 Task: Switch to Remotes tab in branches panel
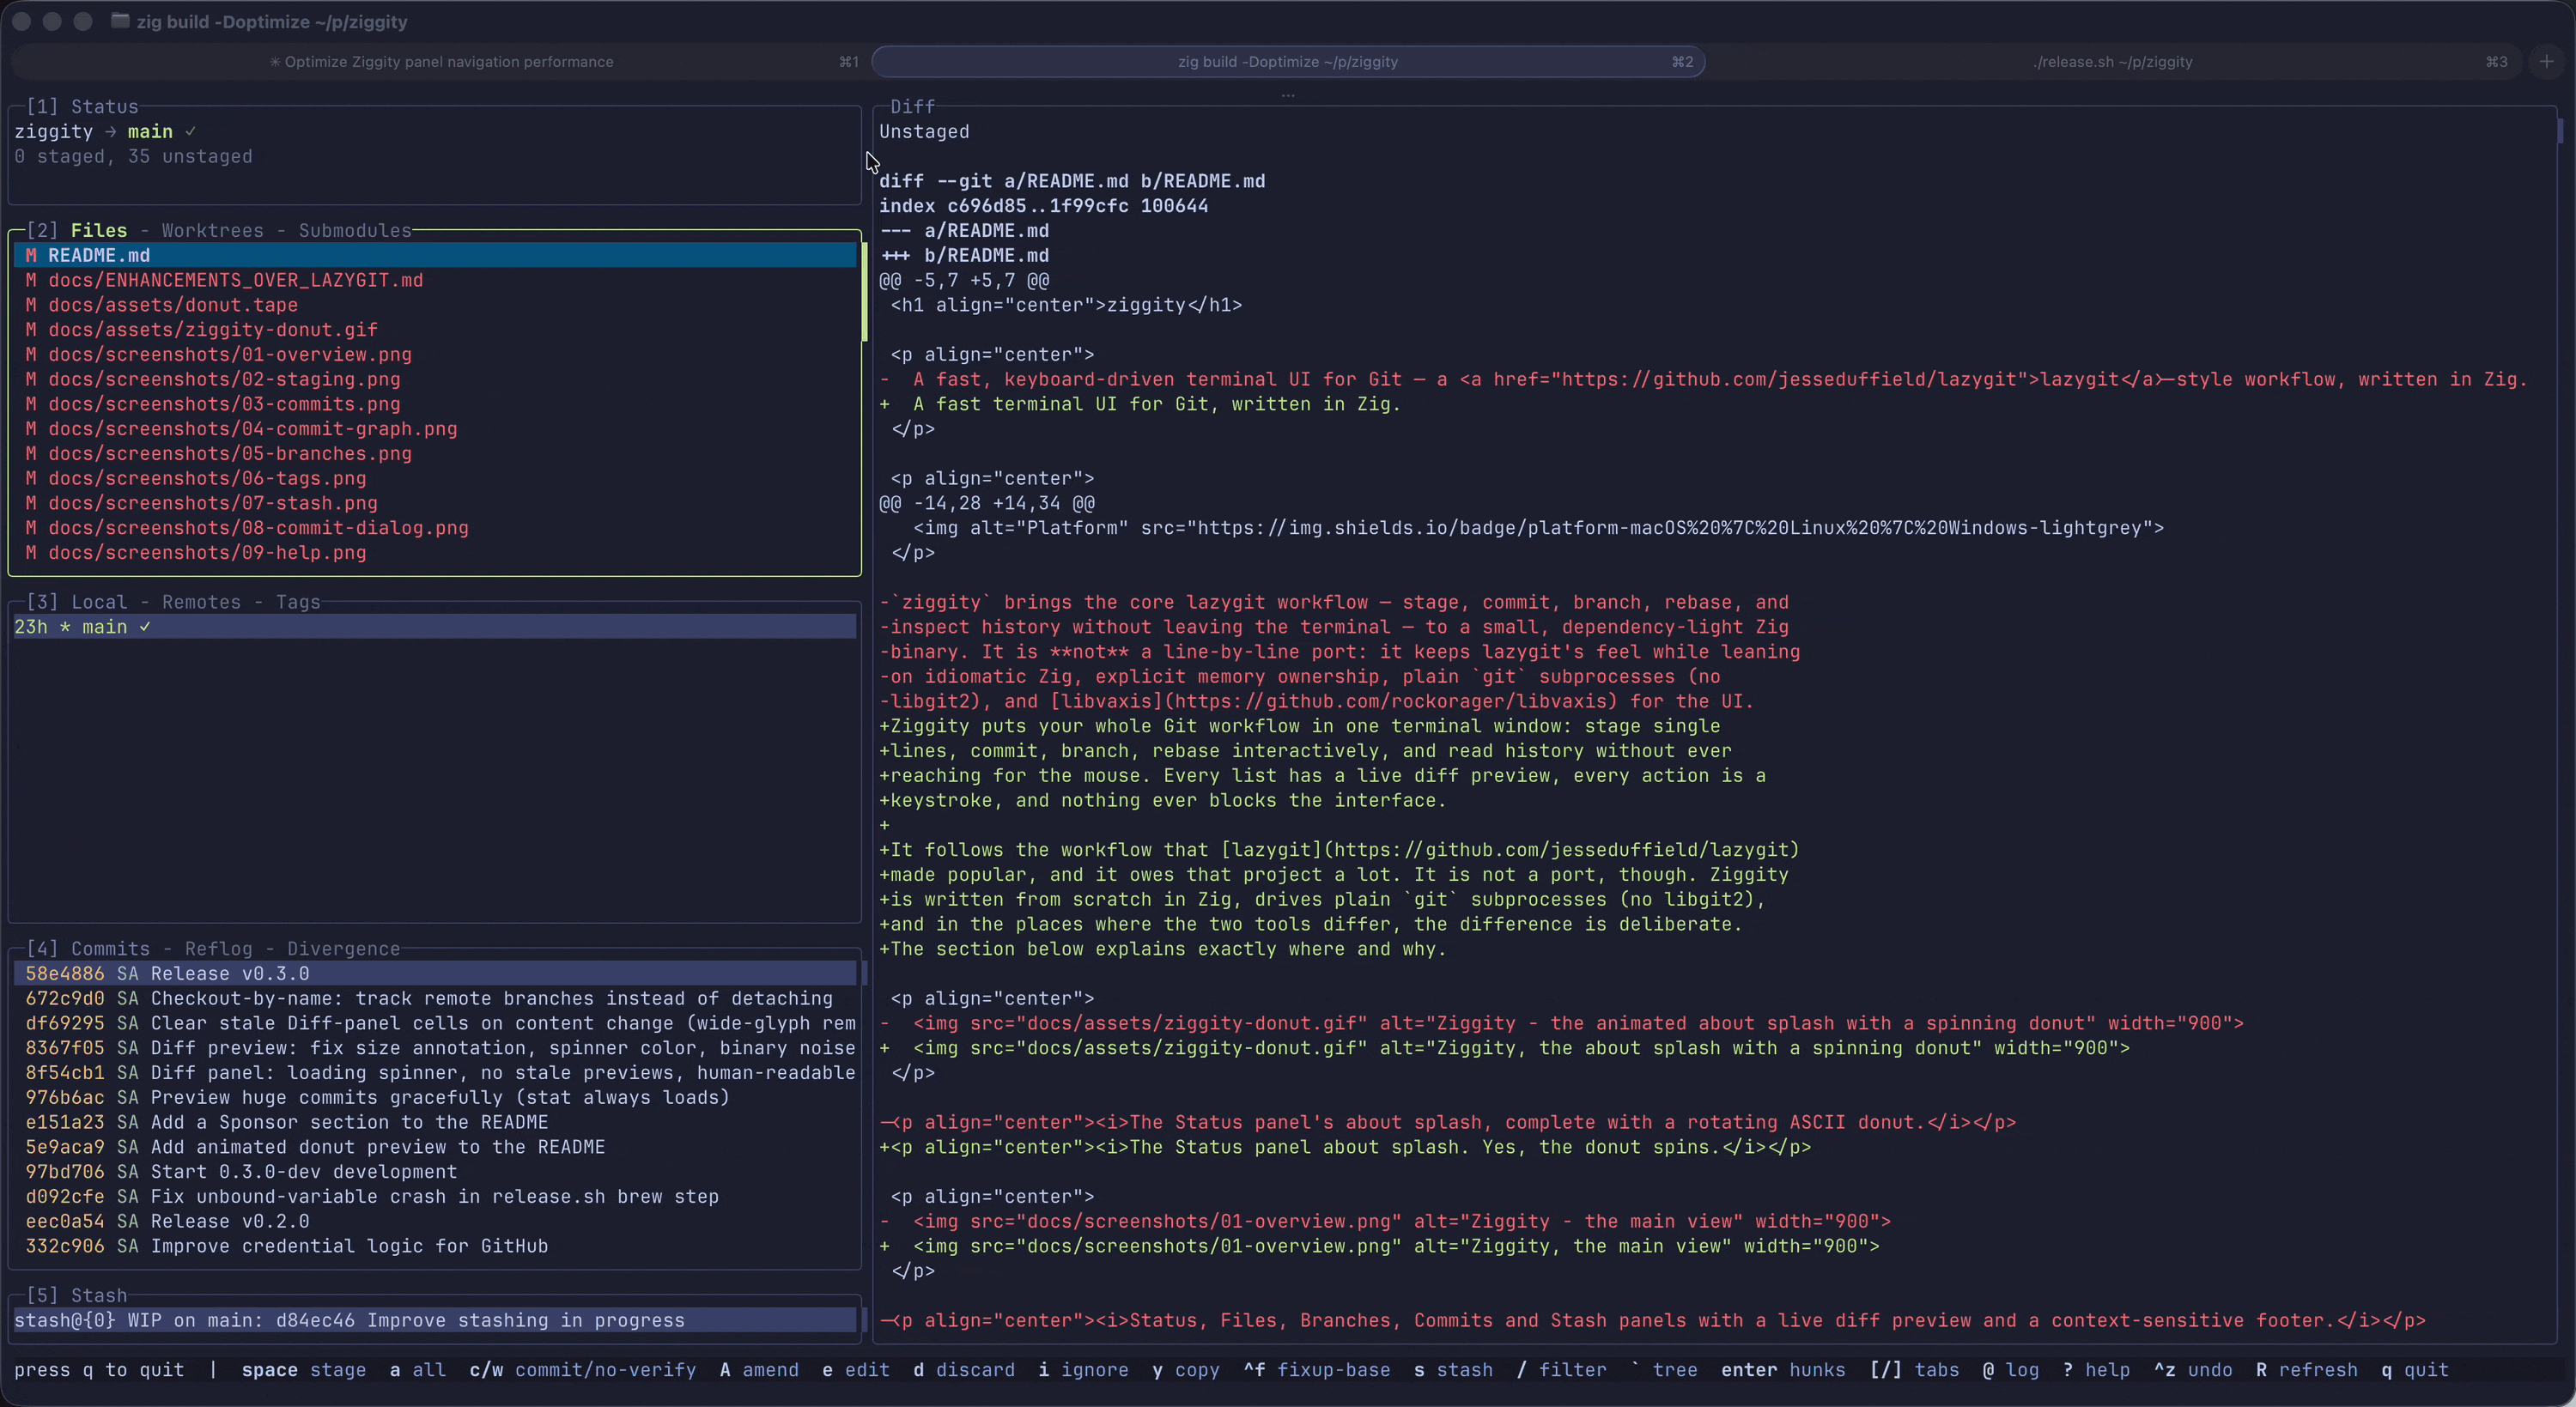tap(201, 602)
